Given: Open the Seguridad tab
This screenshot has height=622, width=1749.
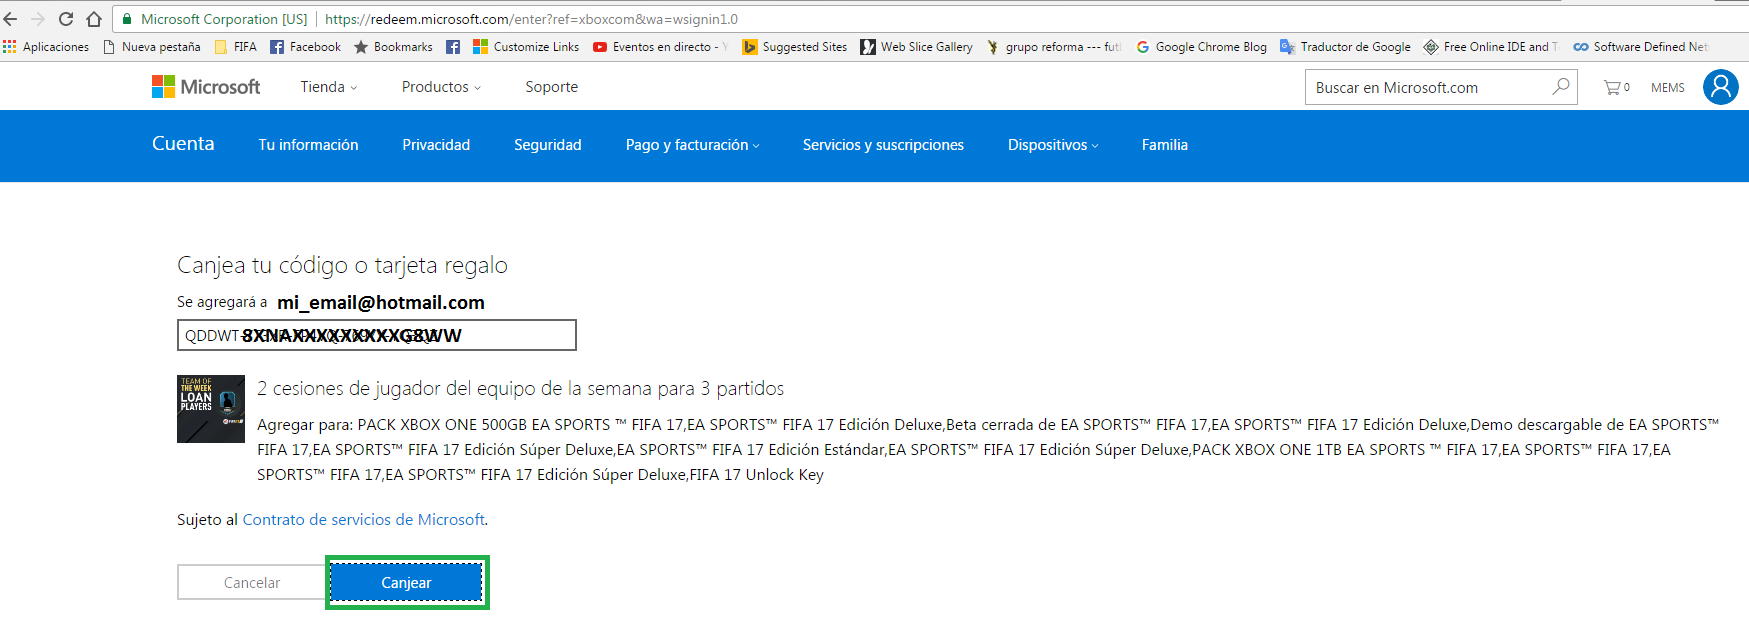Looking at the screenshot, I should [x=547, y=145].
